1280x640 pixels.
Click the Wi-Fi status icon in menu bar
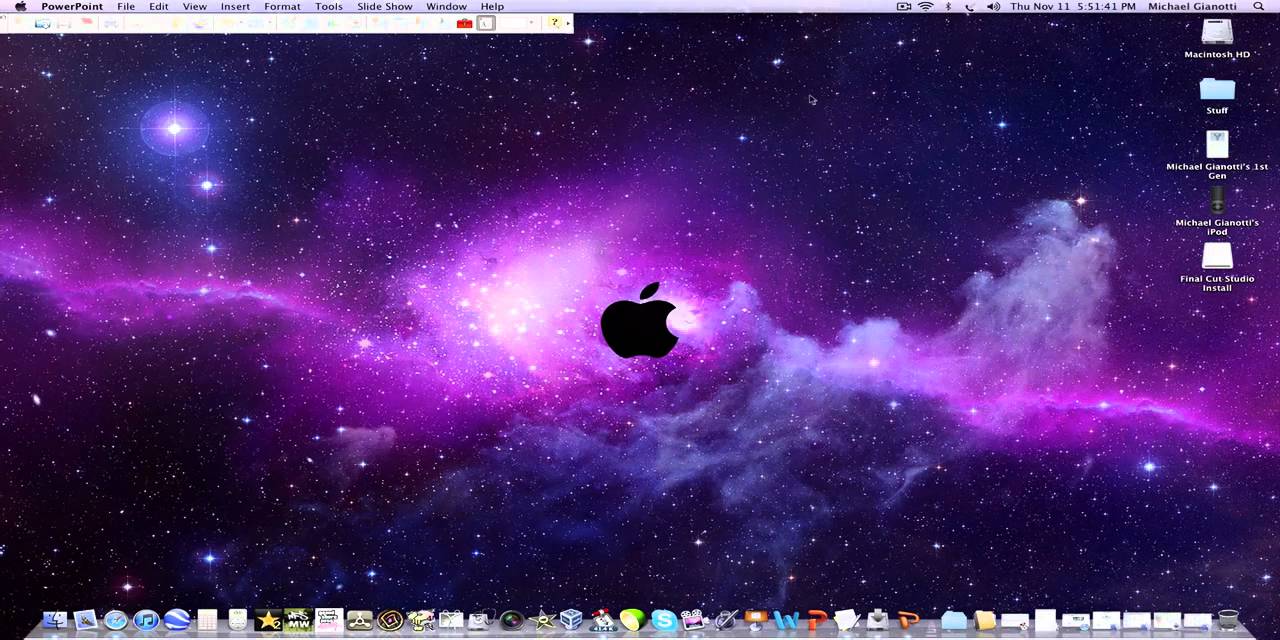pyautogui.click(x=926, y=7)
